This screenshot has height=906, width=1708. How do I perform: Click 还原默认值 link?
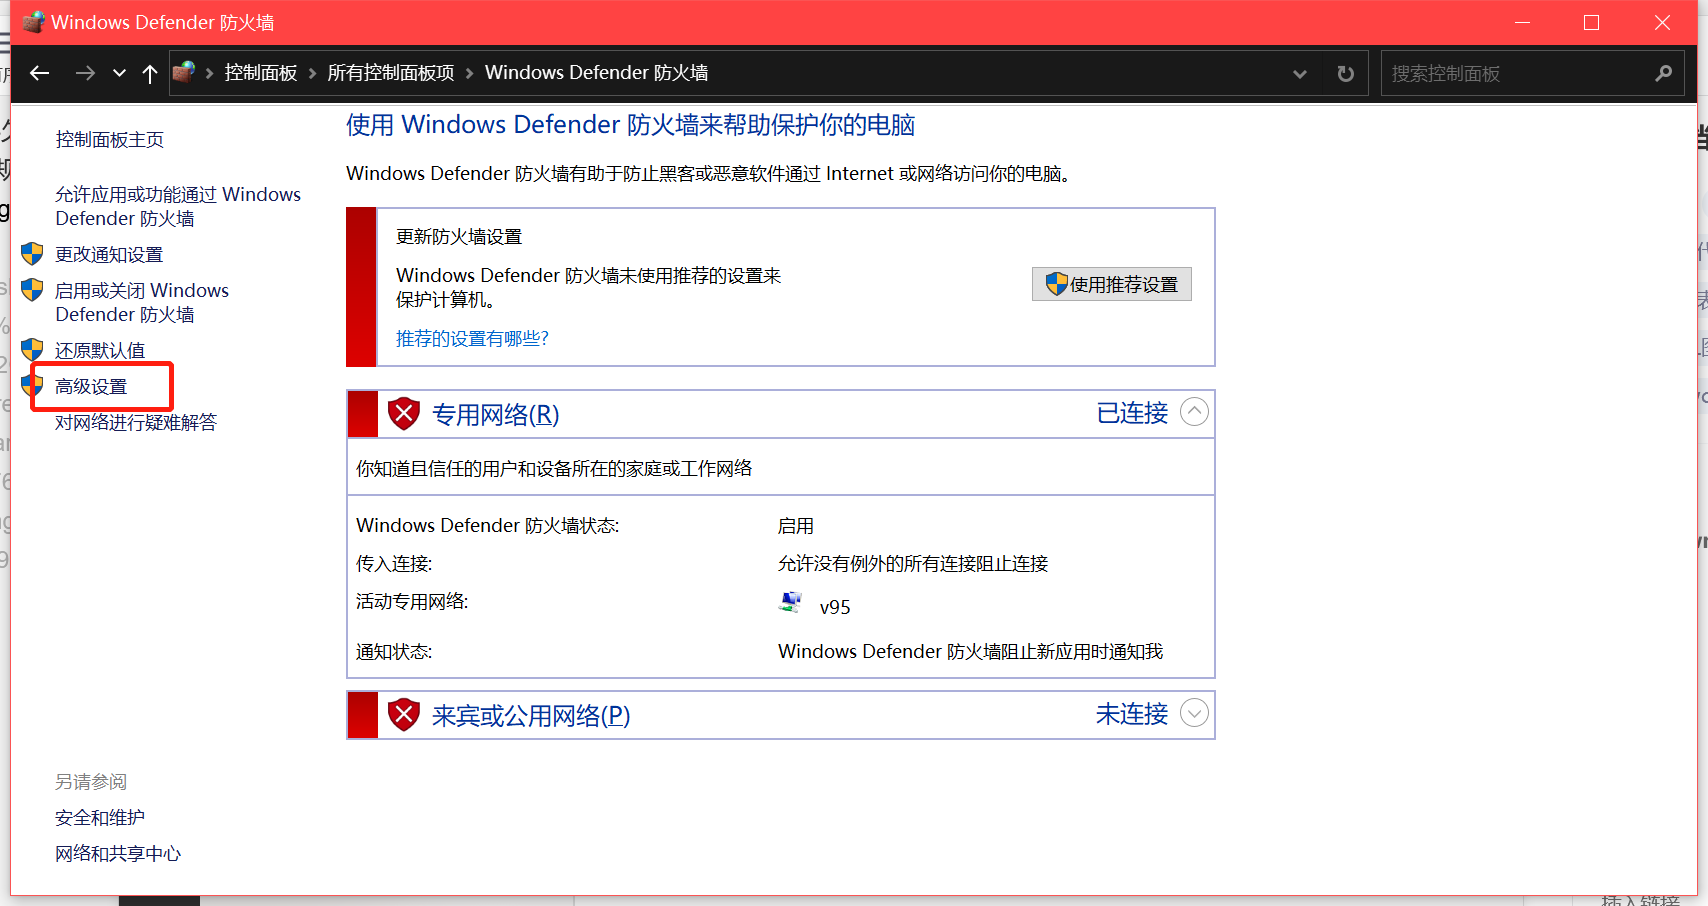coord(100,351)
